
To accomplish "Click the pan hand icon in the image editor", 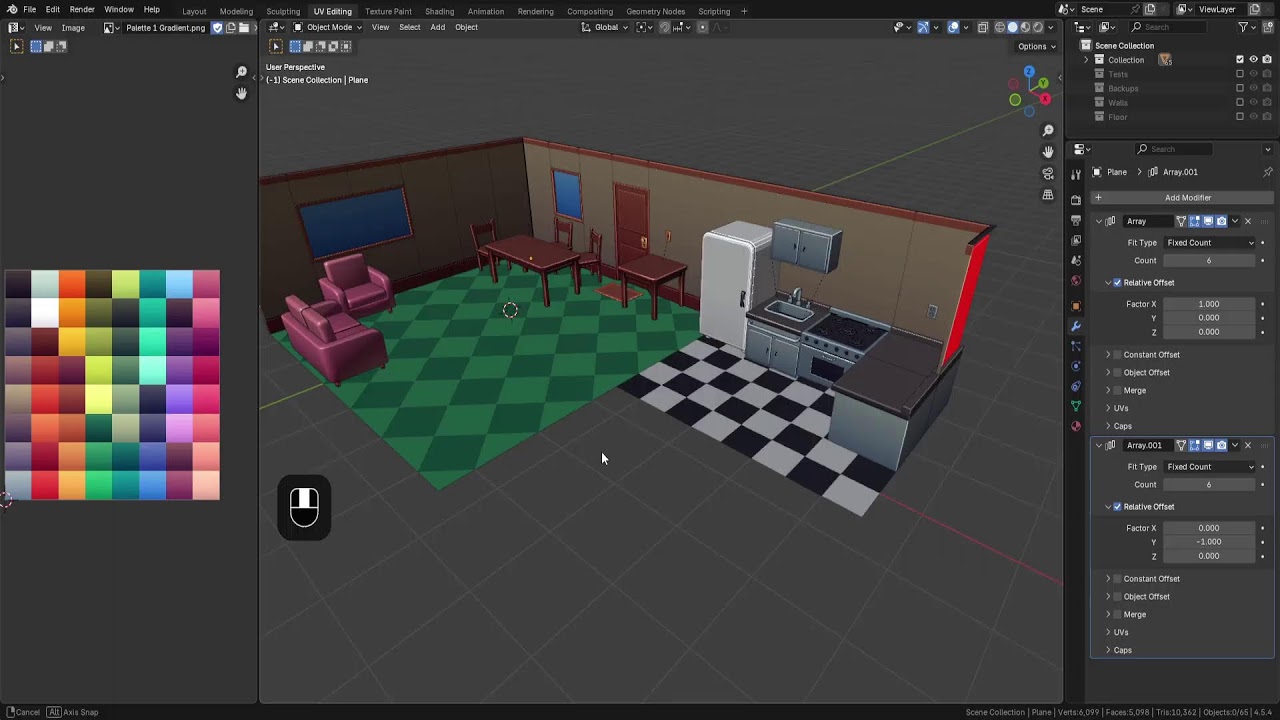I will (241, 93).
